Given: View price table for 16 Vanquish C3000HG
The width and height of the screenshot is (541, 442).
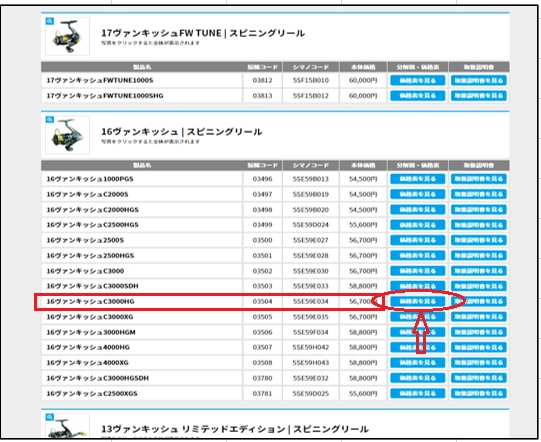Looking at the screenshot, I should 417,301.
